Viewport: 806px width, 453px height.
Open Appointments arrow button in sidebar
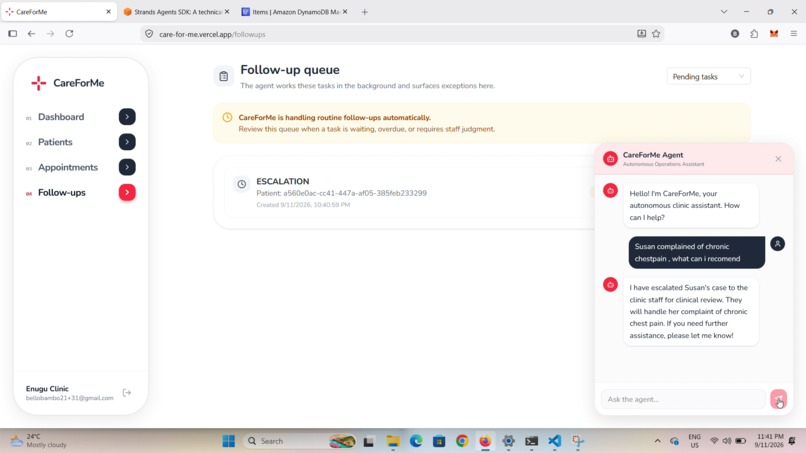click(127, 167)
